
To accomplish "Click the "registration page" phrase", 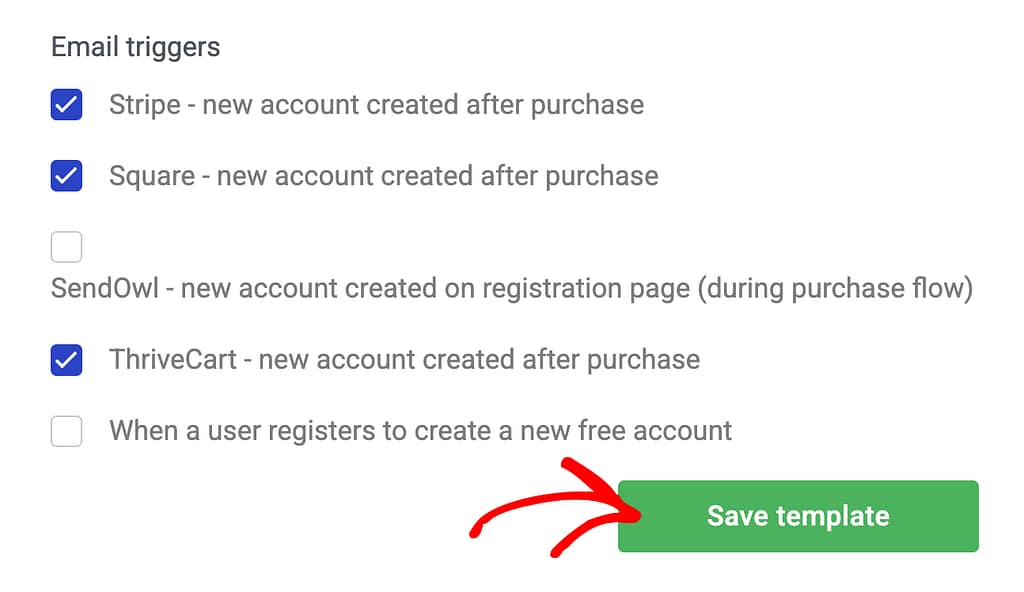I will click(x=586, y=289).
